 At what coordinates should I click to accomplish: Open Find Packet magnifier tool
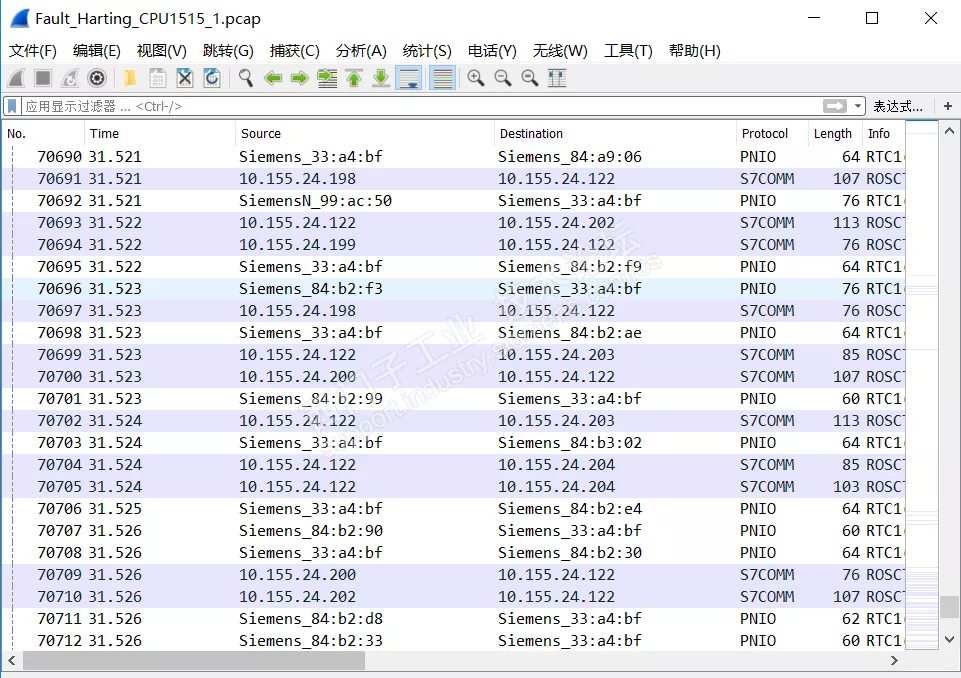(245, 78)
